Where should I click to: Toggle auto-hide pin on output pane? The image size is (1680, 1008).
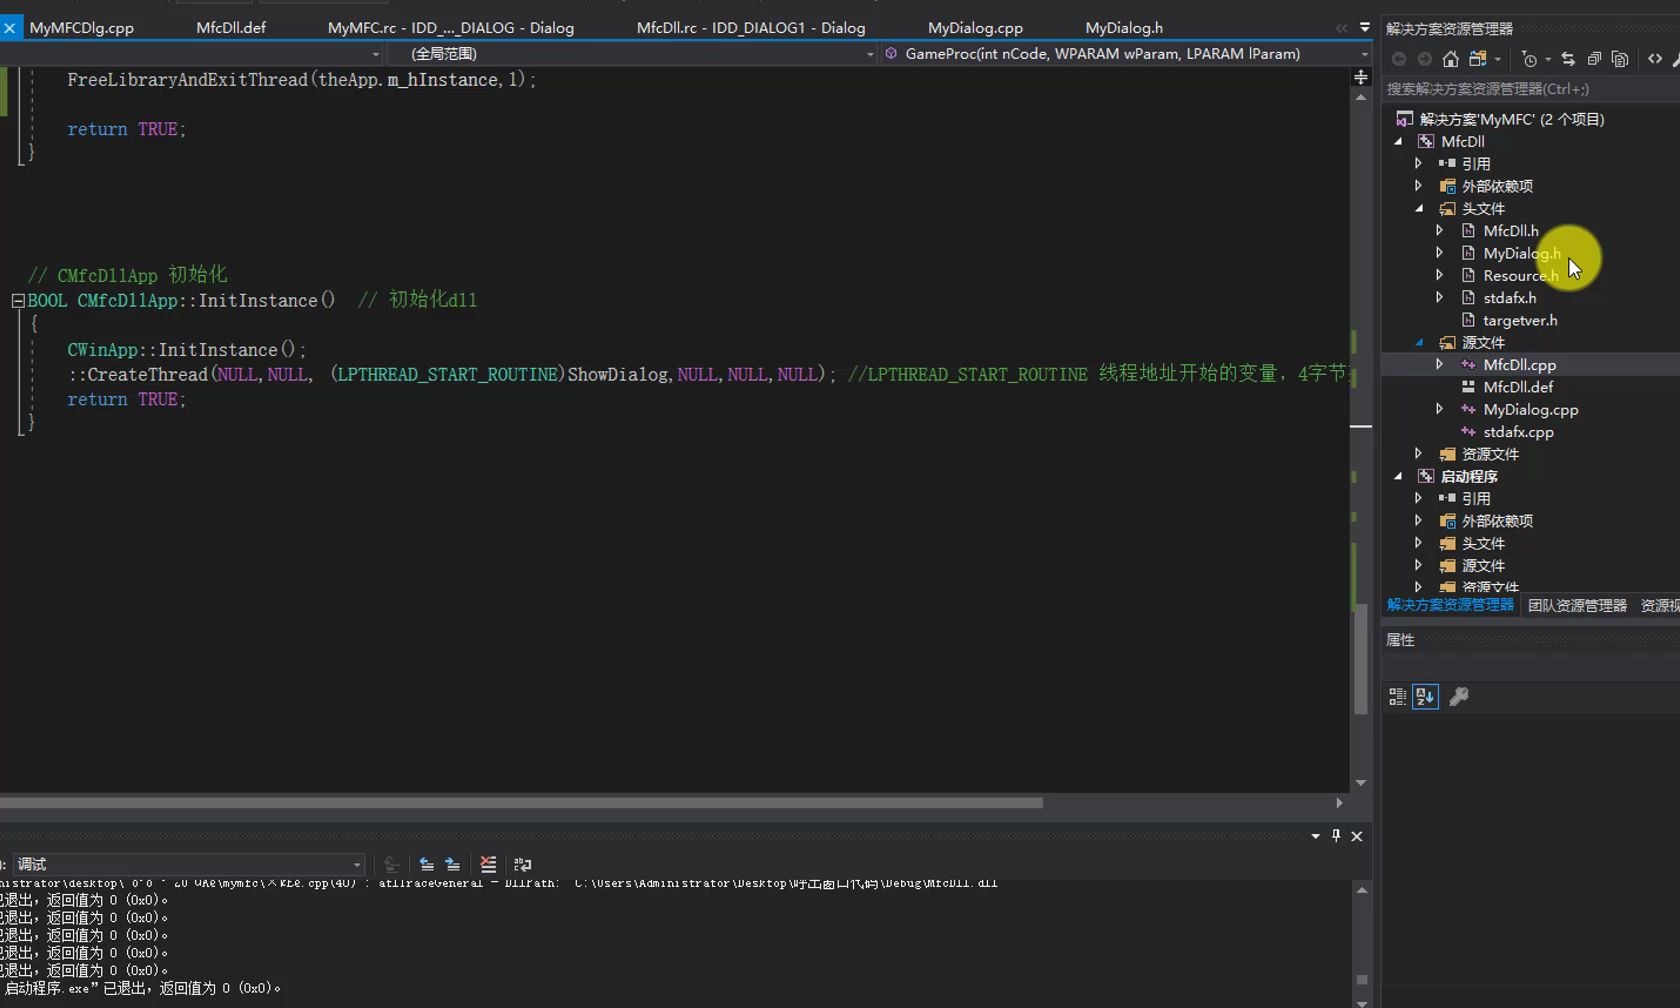click(x=1336, y=836)
